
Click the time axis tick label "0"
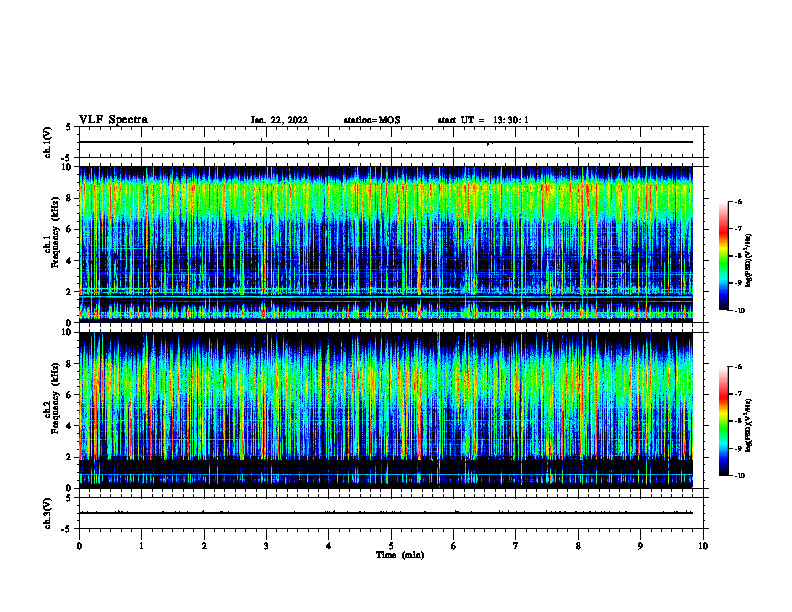coord(79,546)
